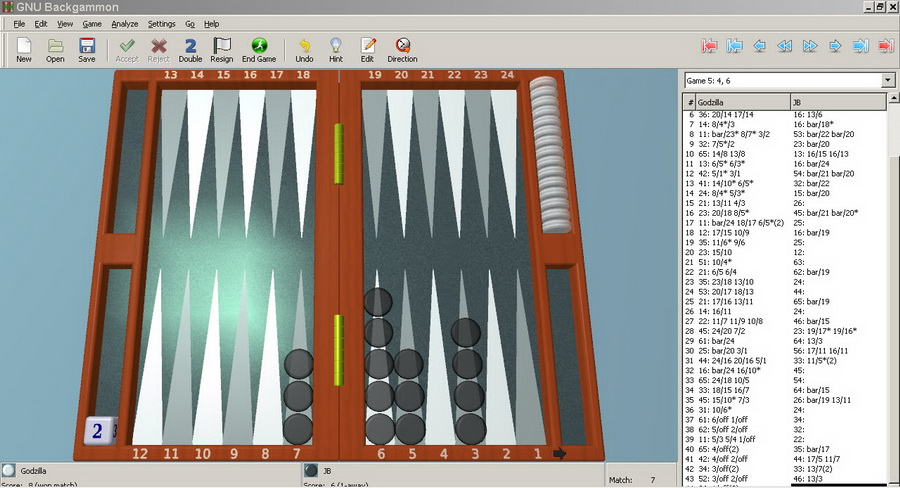The image size is (900, 488).
Task: Open the Edit menu
Action: click(41, 24)
